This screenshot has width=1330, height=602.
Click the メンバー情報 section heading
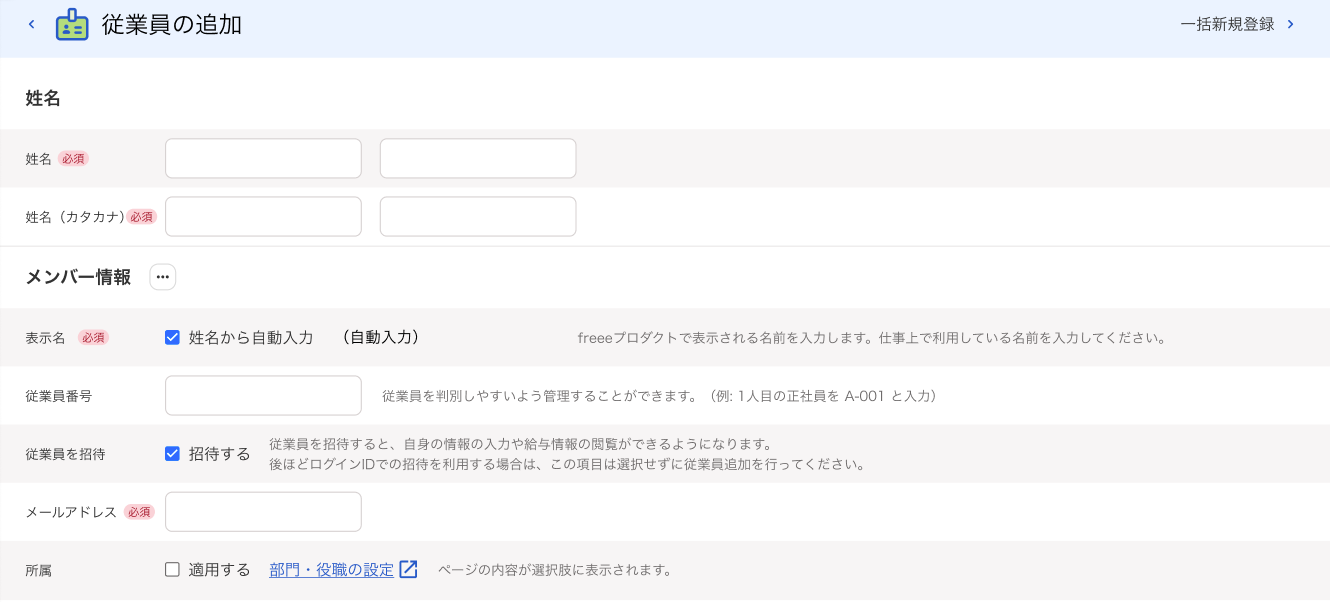point(78,277)
